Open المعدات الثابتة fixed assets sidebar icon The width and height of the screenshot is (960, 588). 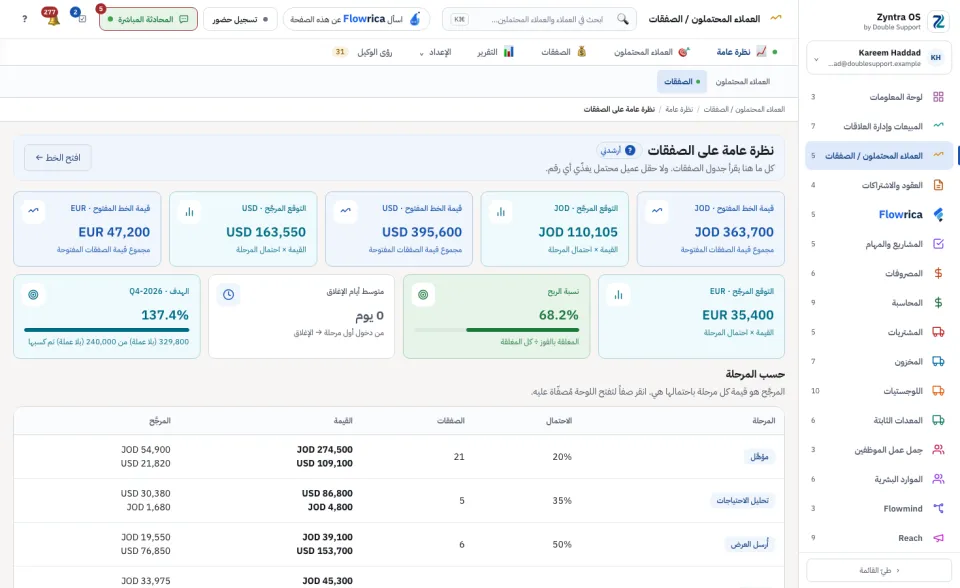tap(938, 420)
